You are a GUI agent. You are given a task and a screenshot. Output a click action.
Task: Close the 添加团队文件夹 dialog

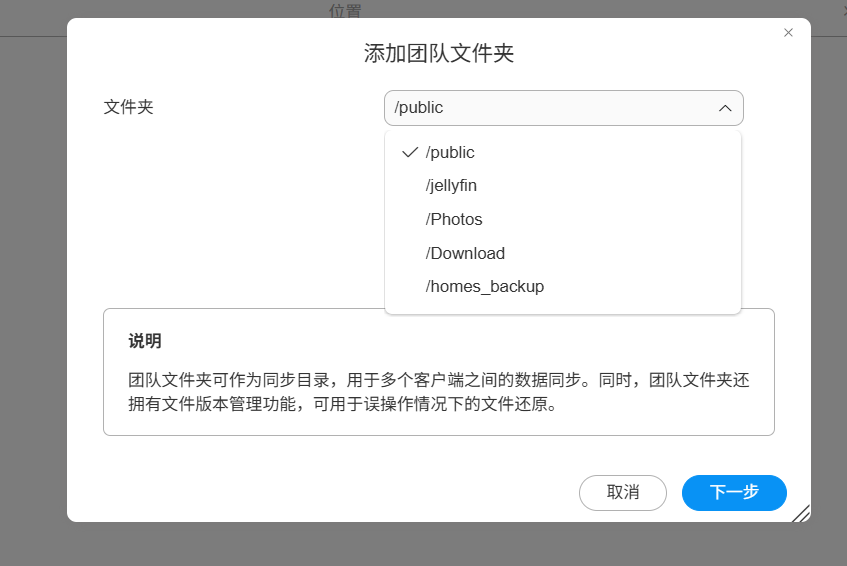click(x=788, y=33)
